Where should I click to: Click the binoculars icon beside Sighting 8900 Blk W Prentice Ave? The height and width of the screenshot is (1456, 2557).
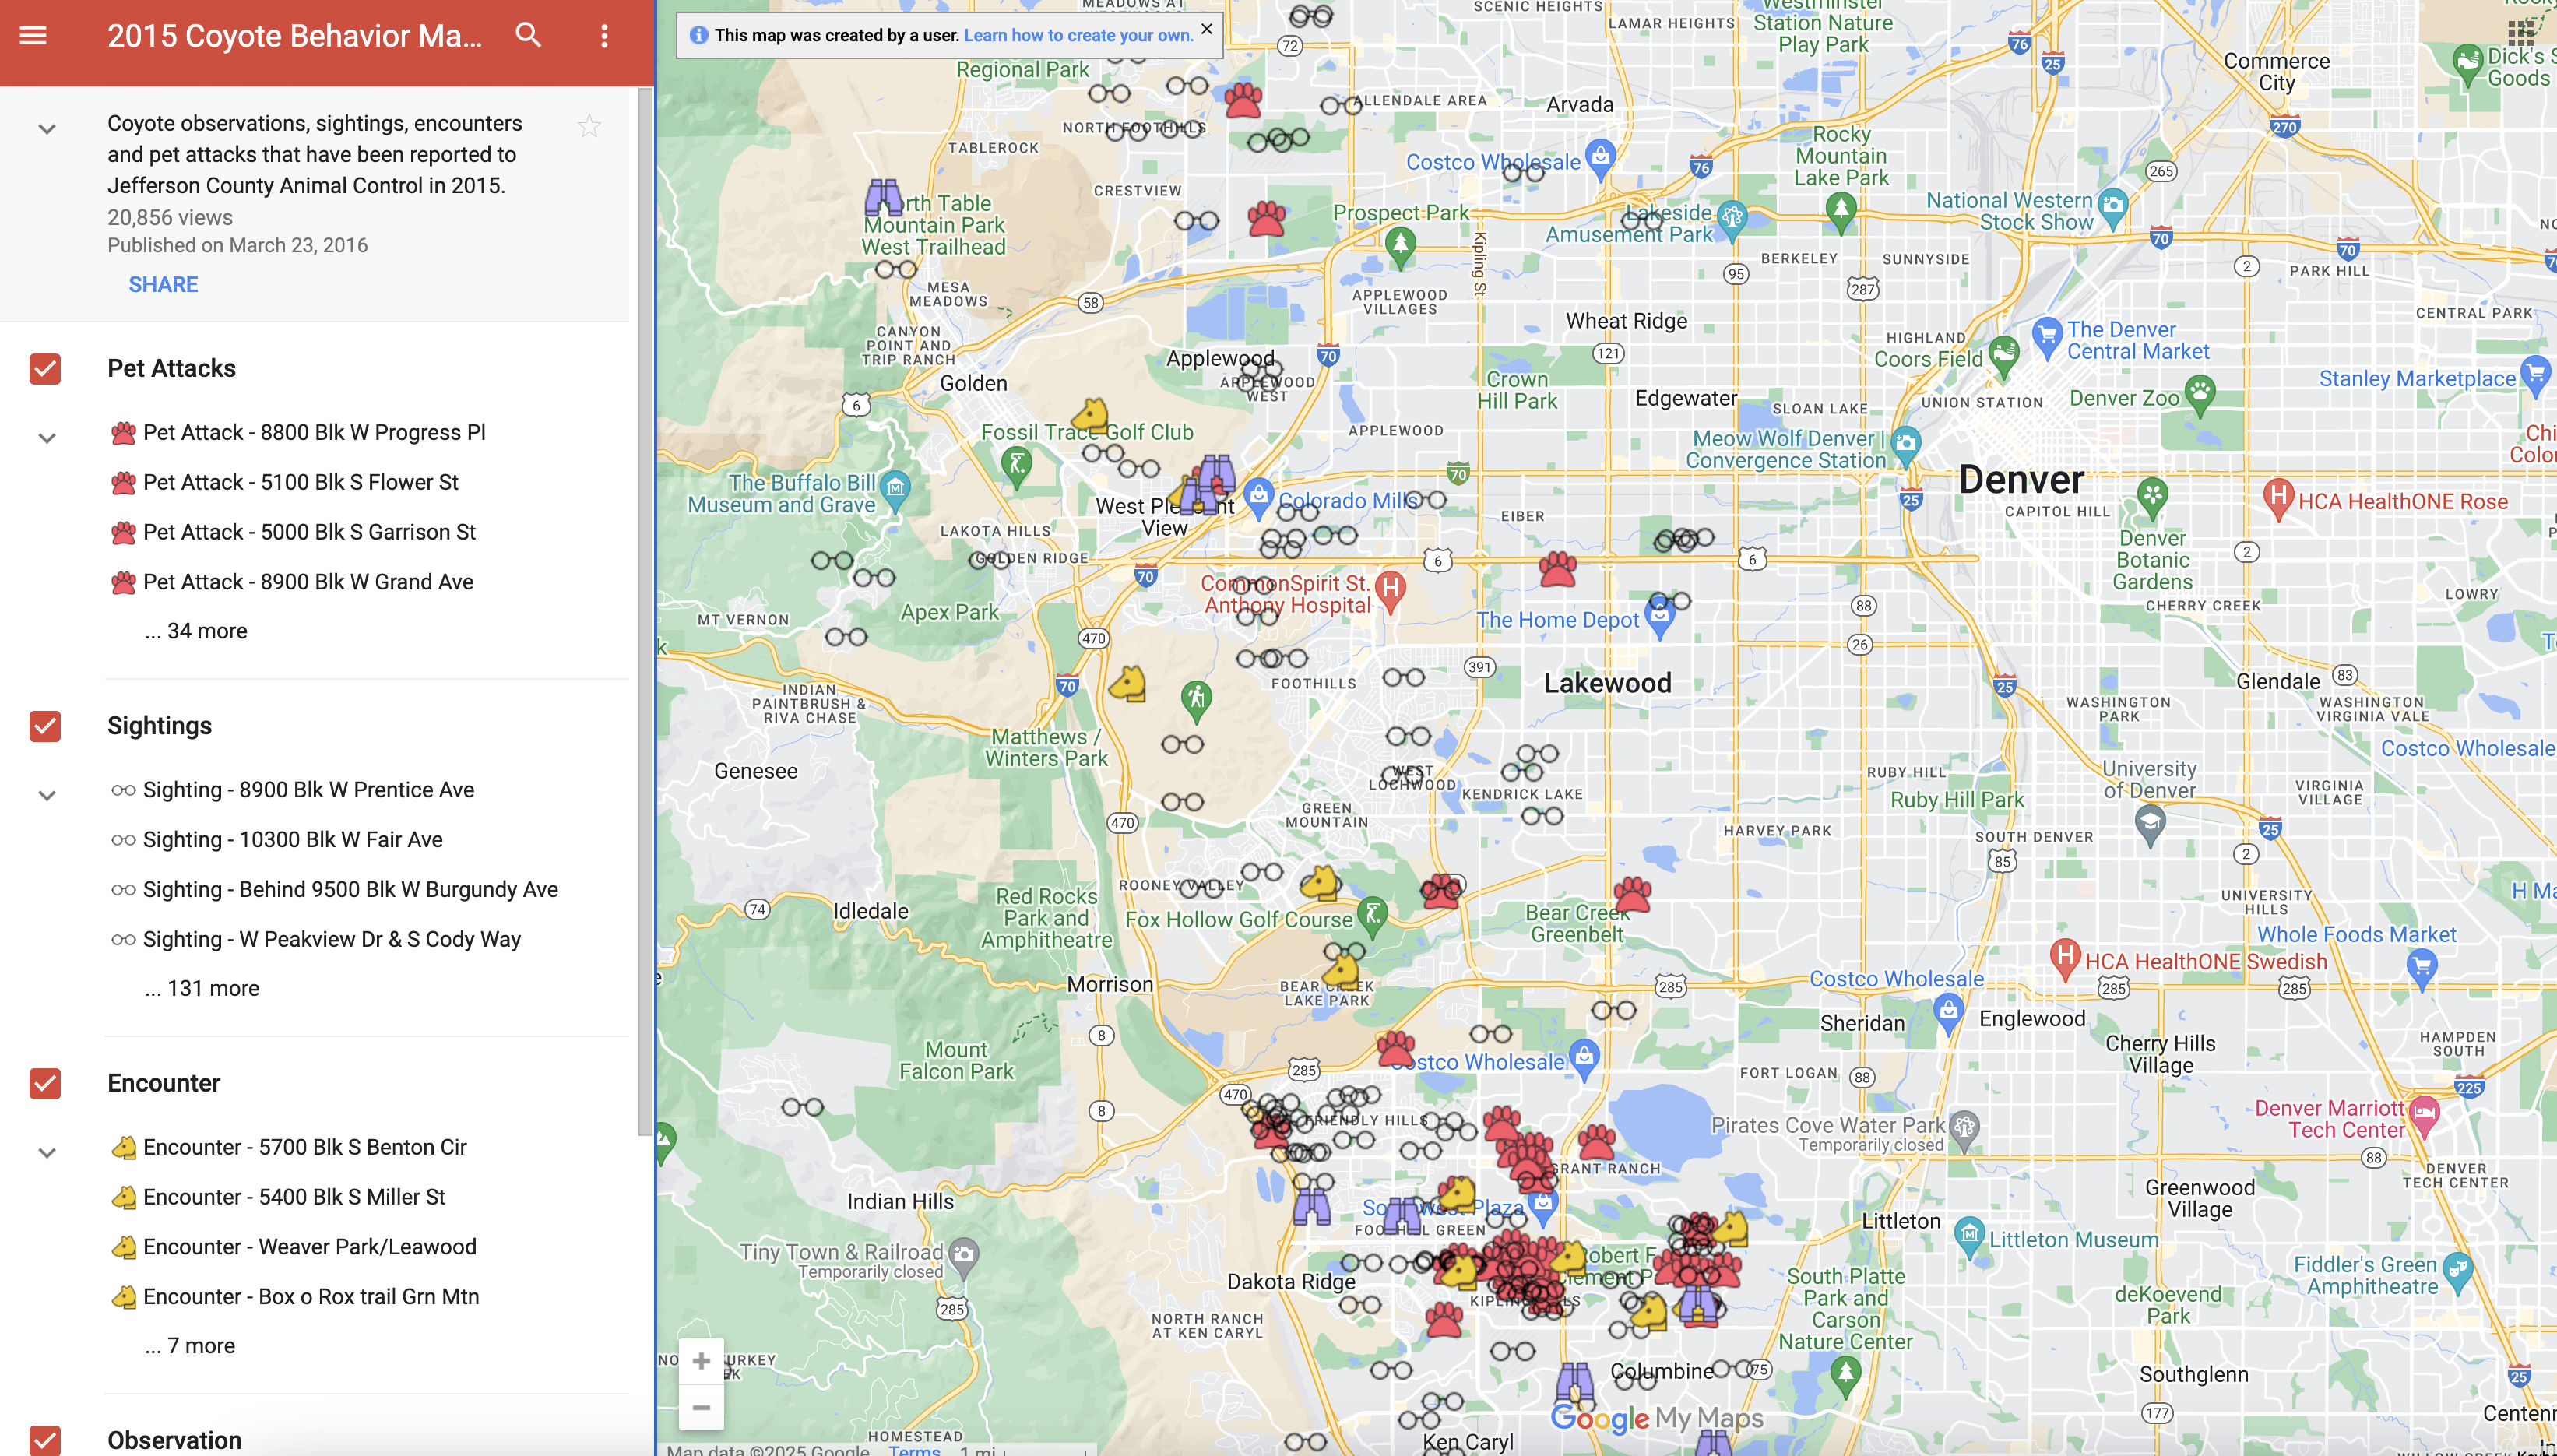pyautogui.click(x=123, y=789)
